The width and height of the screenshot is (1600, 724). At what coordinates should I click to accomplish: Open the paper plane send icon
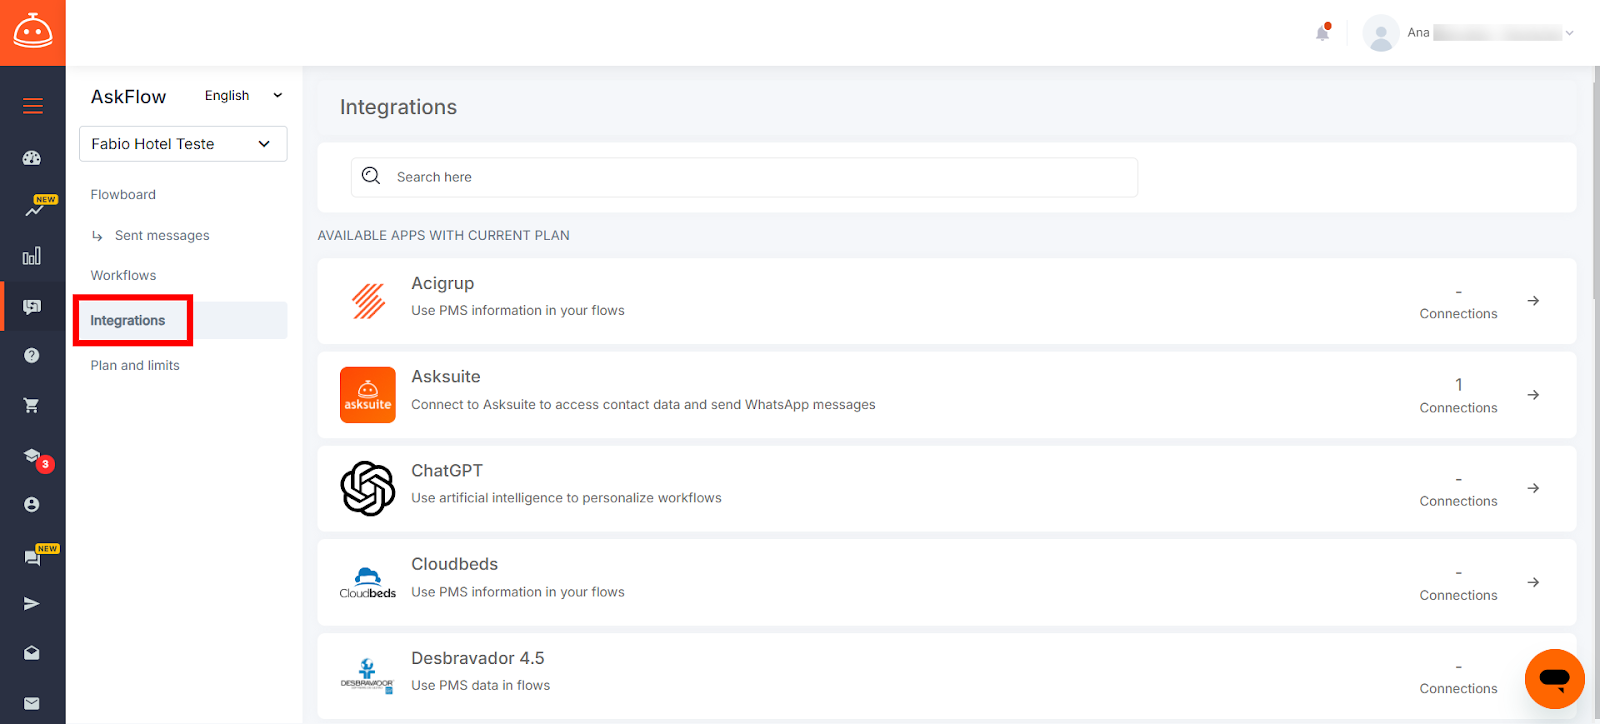(x=32, y=604)
